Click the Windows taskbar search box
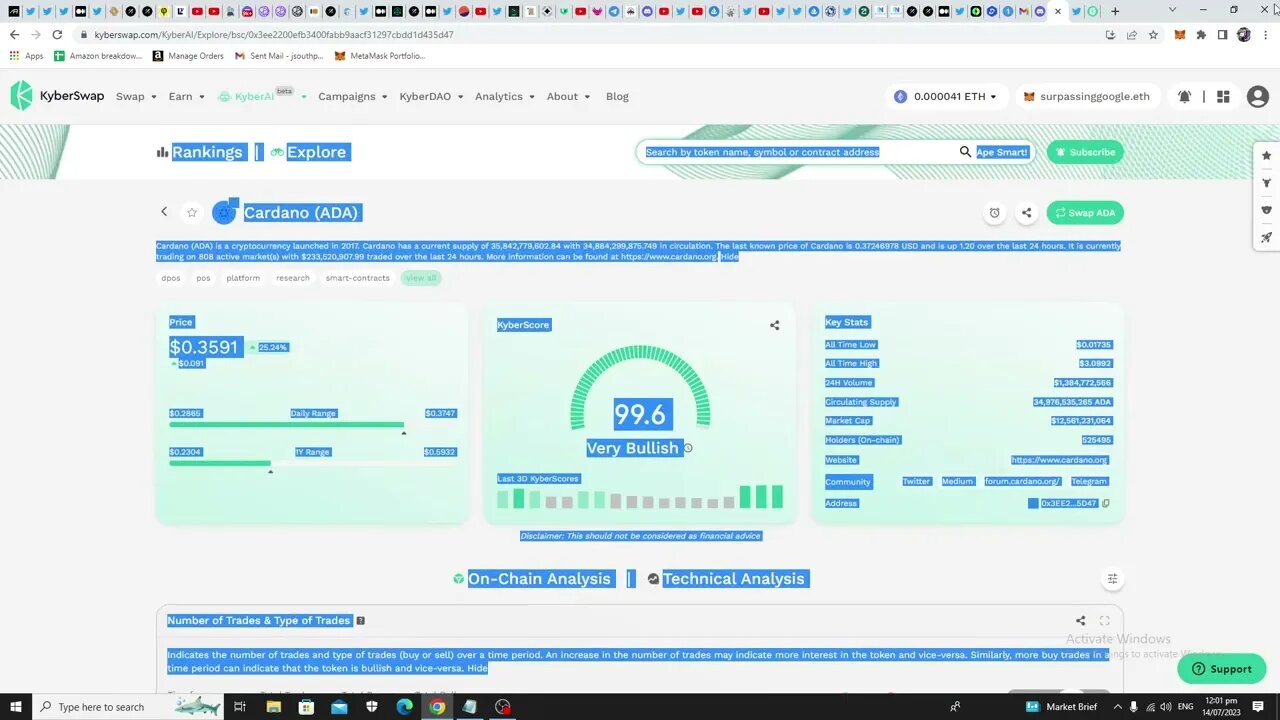This screenshot has width=1280, height=720. pyautogui.click(x=130, y=707)
